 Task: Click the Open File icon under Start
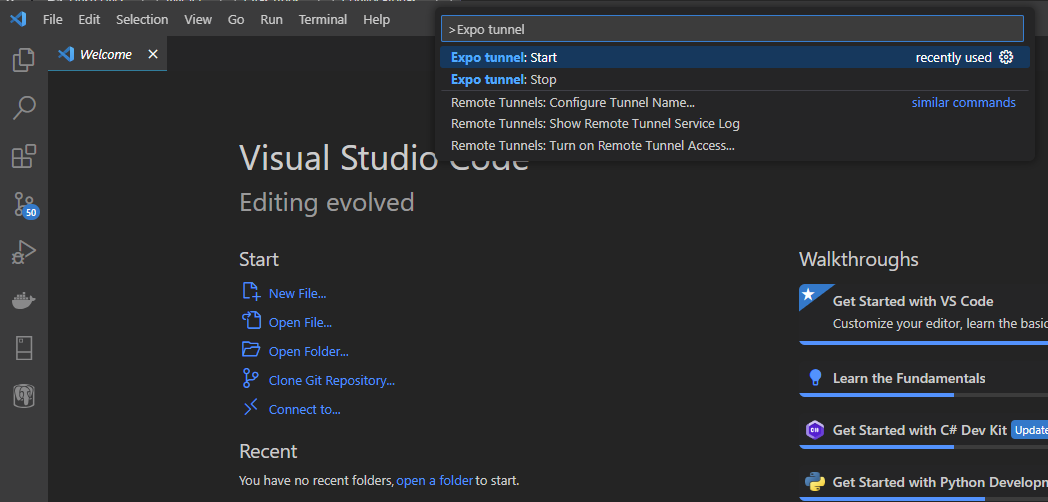point(251,321)
